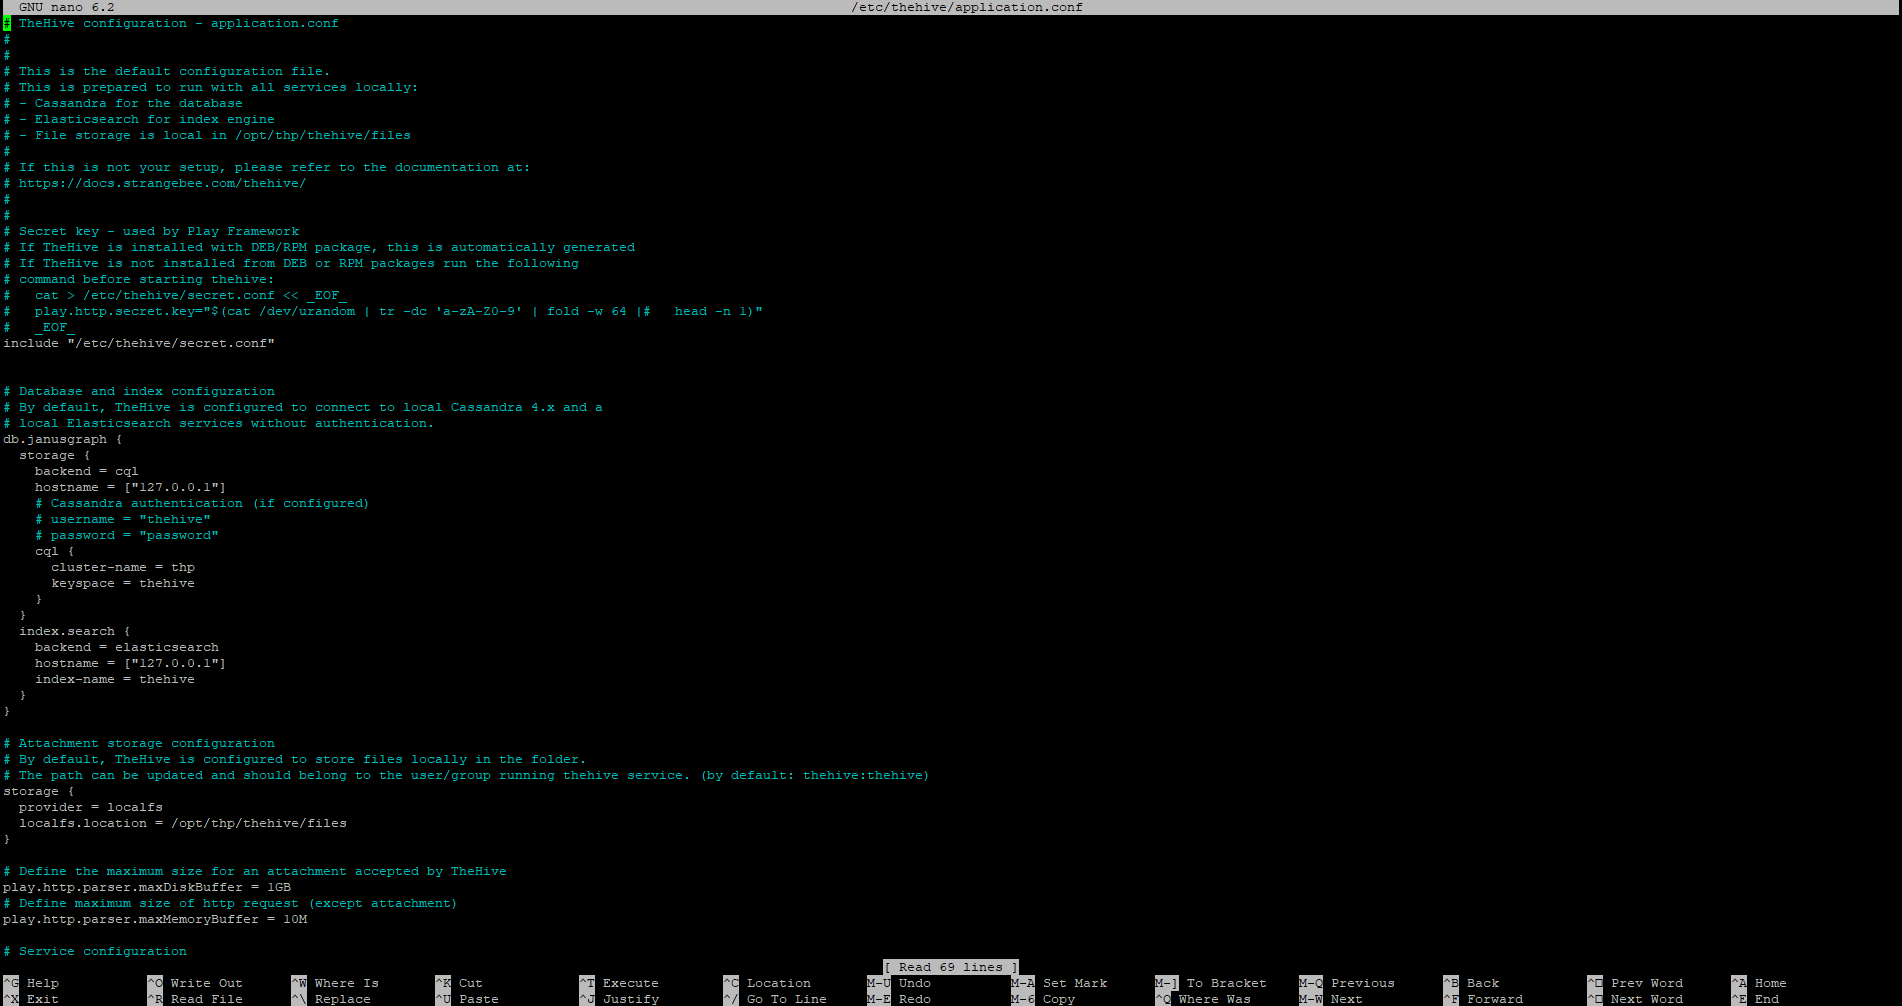Click the 'GNU nano 6.2' title text

point(67,7)
